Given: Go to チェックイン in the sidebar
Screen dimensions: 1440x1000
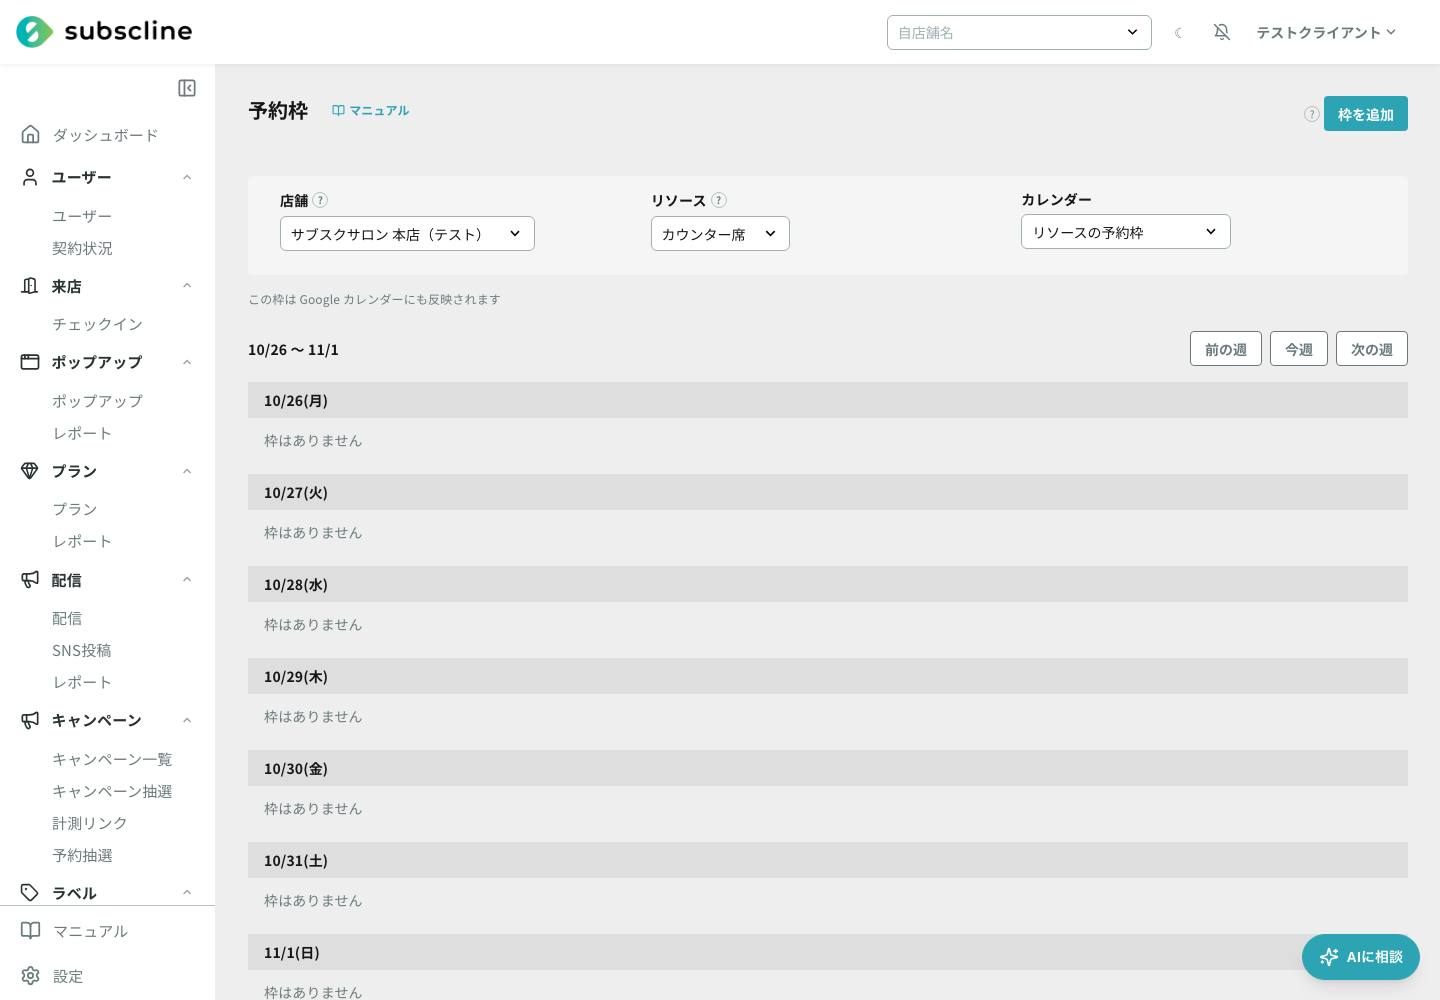Looking at the screenshot, I should [97, 324].
